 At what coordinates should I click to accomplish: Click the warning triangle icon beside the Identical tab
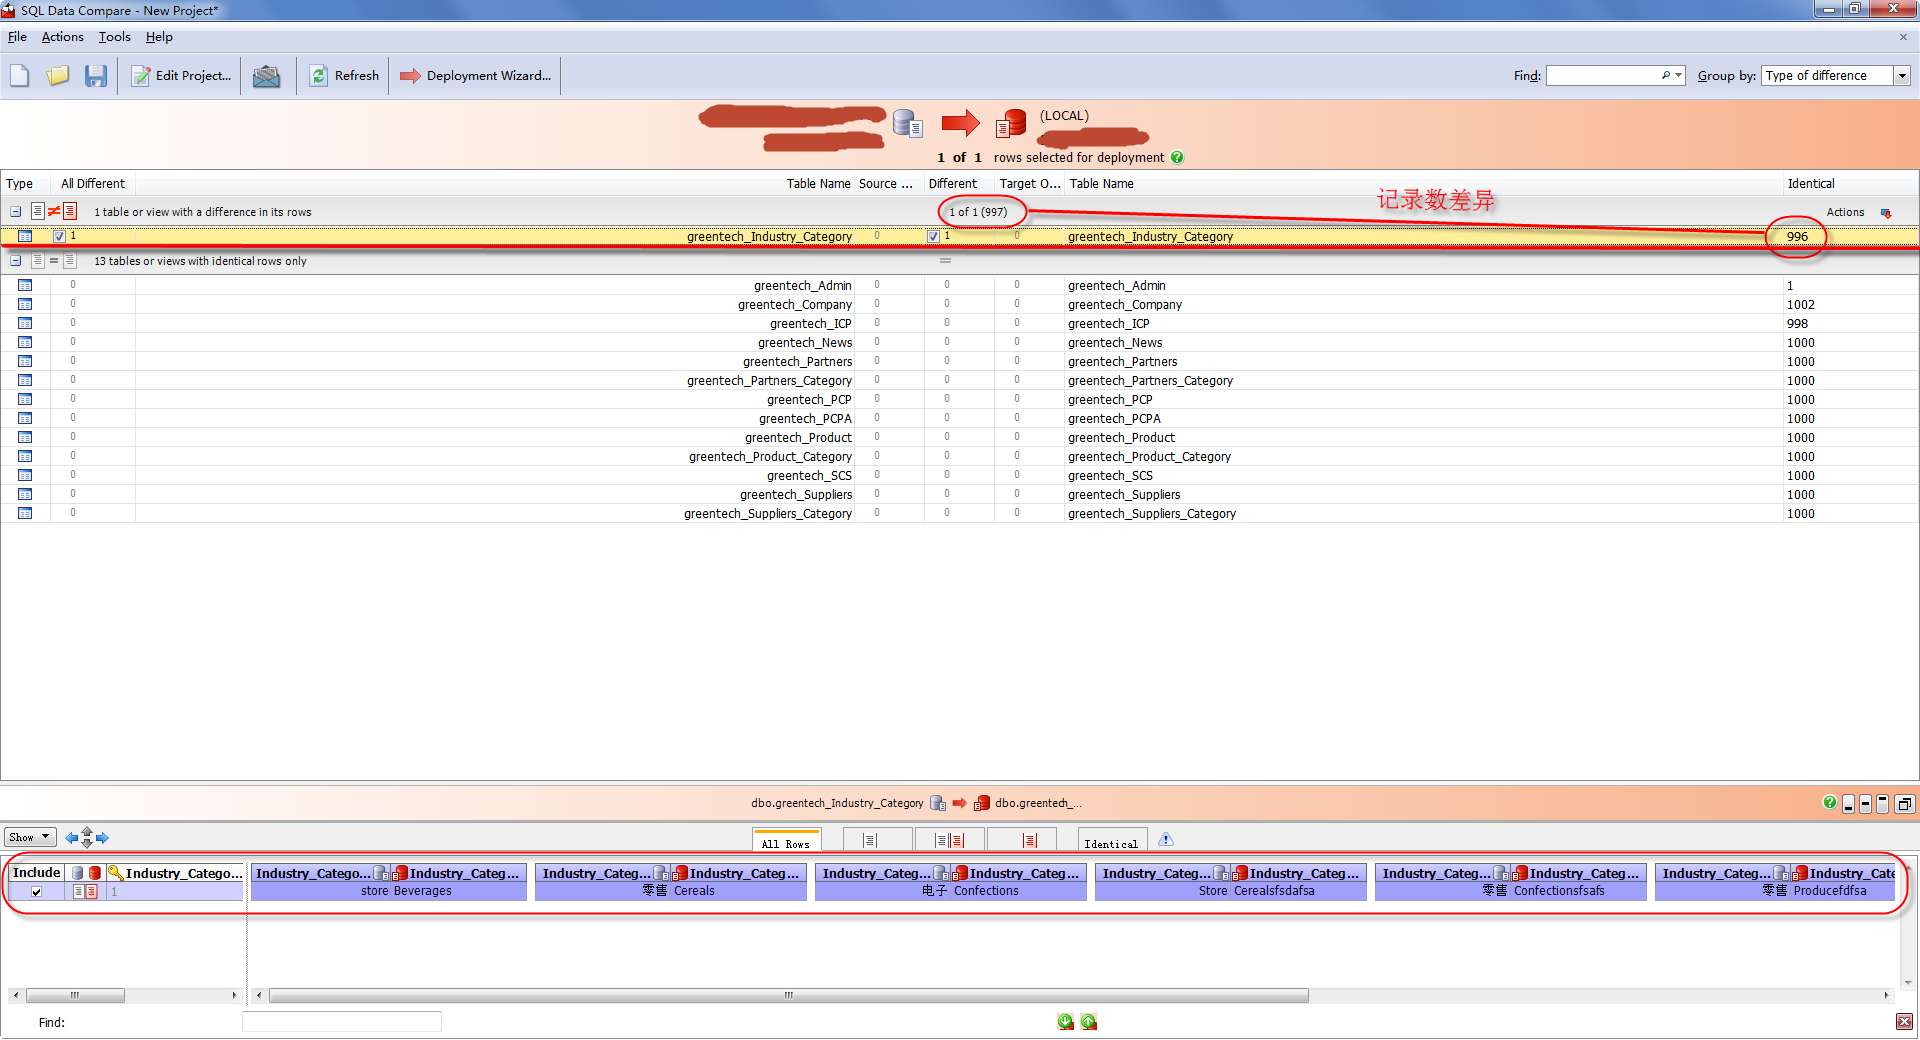pyautogui.click(x=1166, y=840)
